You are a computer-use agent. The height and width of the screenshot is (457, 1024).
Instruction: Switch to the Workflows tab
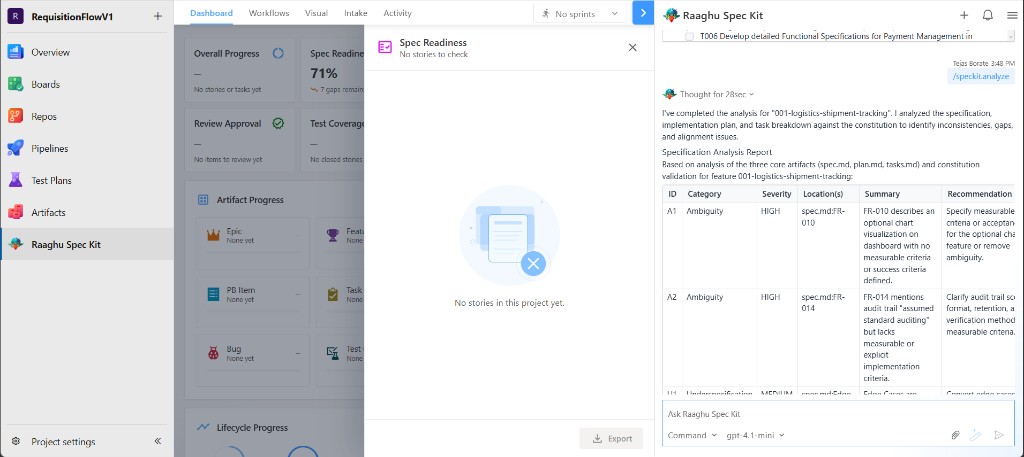(269, 13)
